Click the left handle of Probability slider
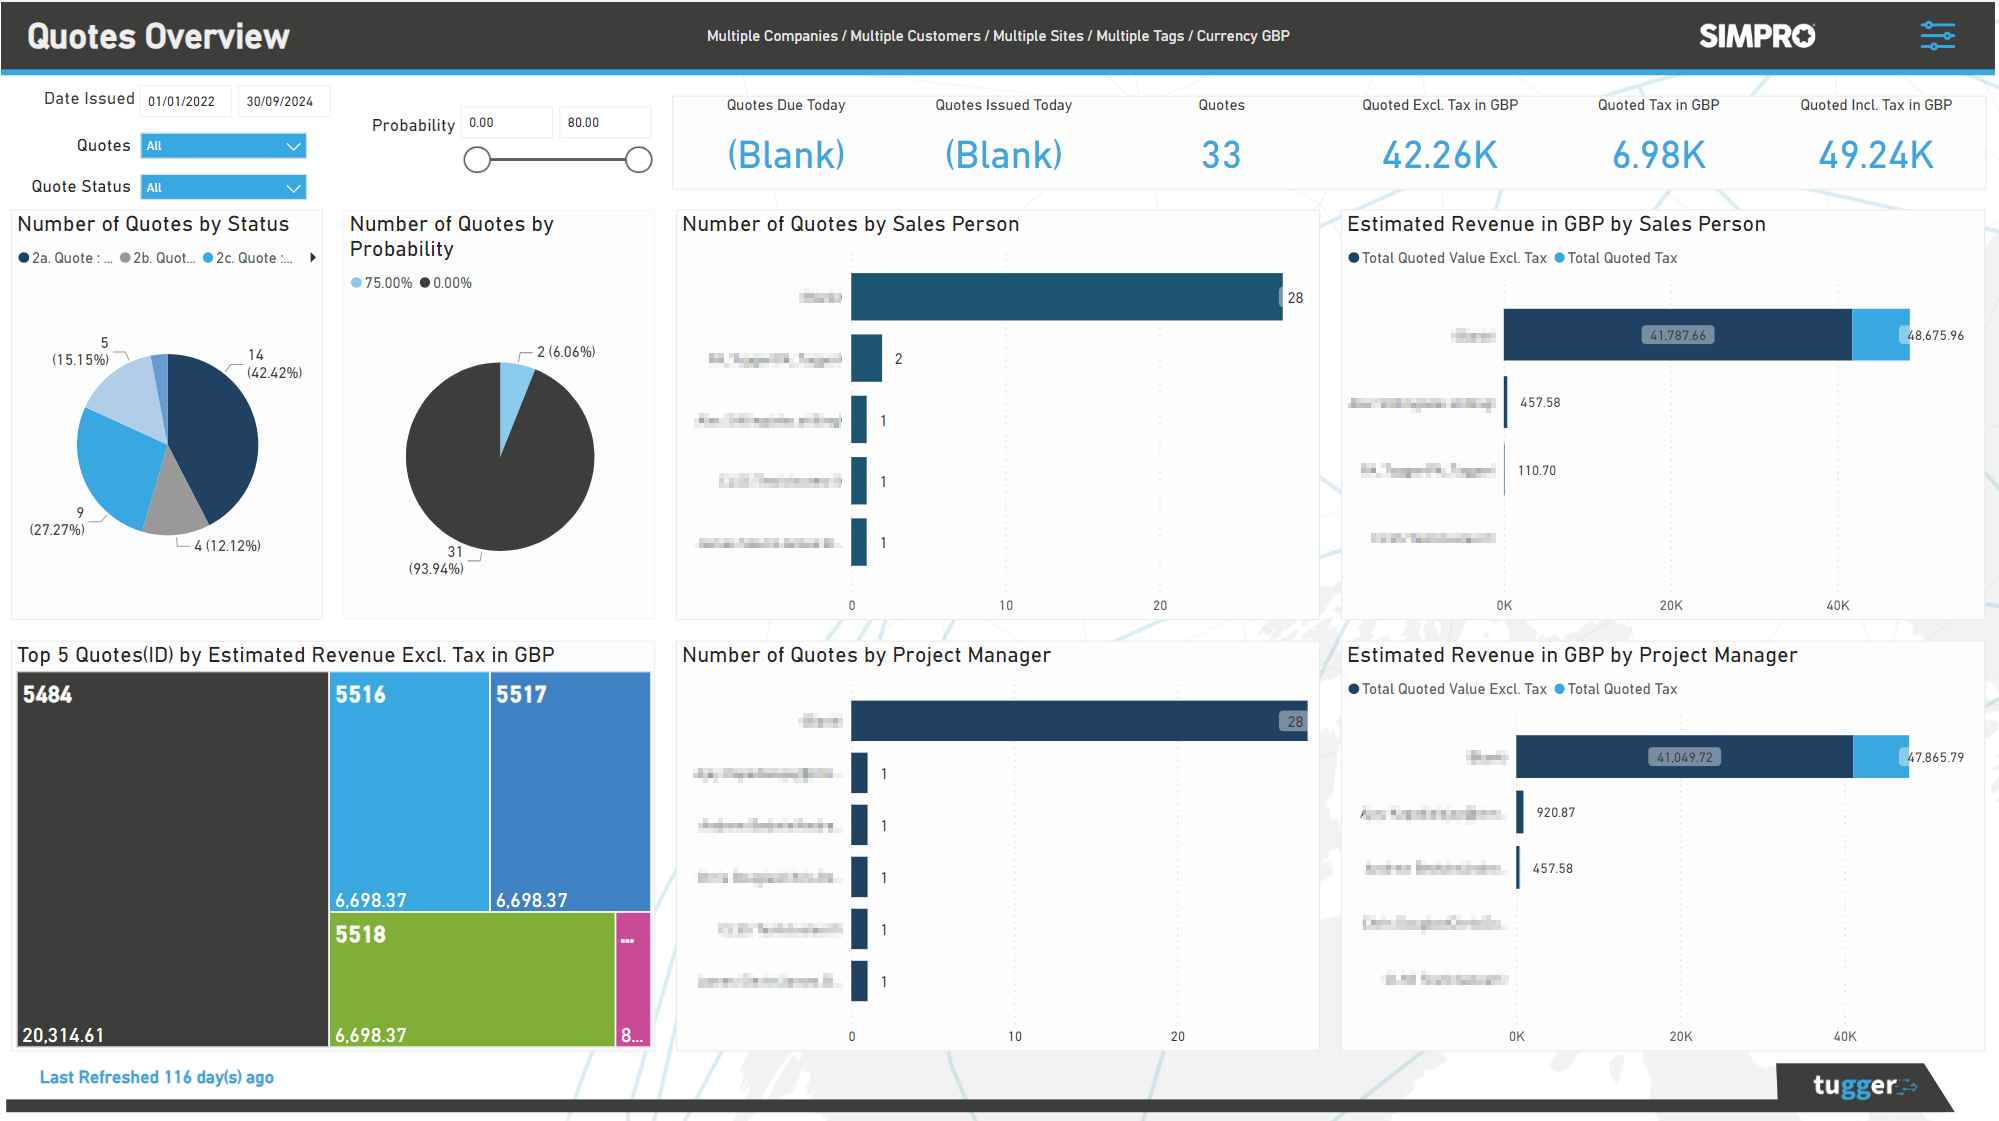The height and width of the screenshot is (1121, 1999). click(x=477, y=160)
